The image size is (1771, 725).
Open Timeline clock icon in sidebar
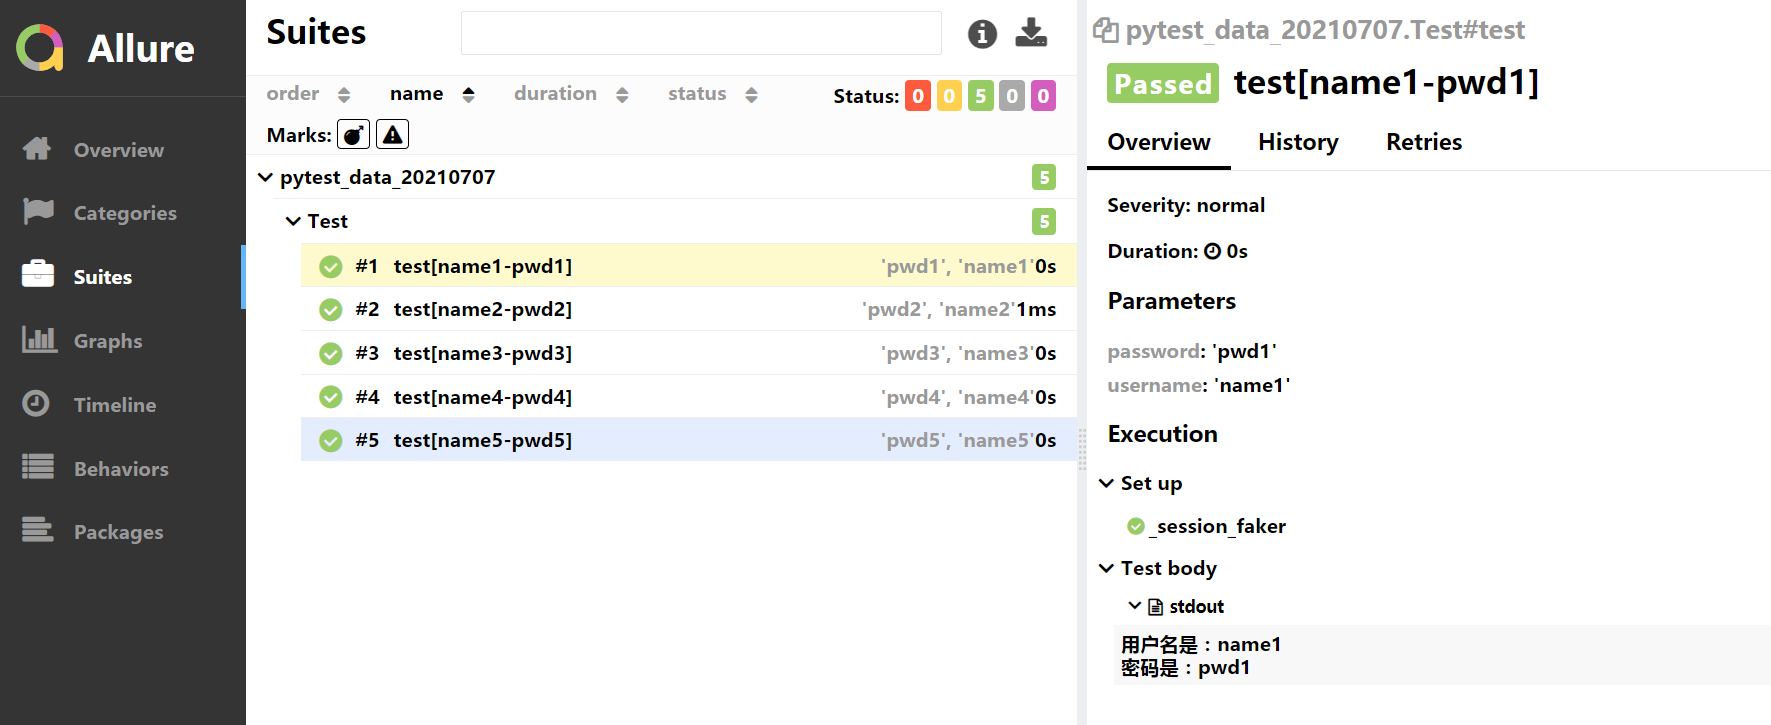click(x=36, y=404)
